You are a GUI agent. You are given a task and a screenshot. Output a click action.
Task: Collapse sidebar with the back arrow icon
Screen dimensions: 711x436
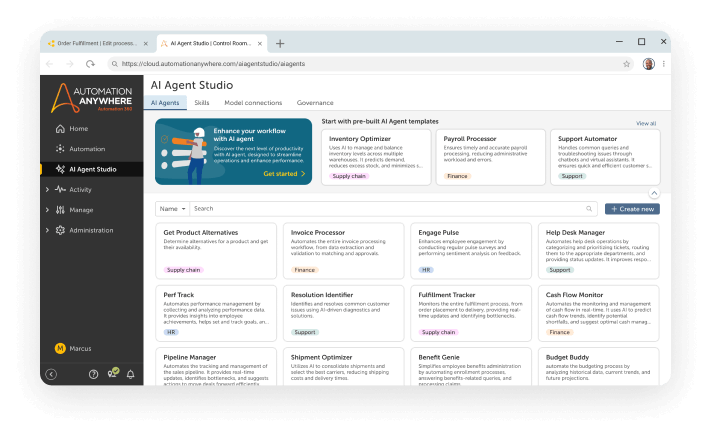[x=51, y=374]
